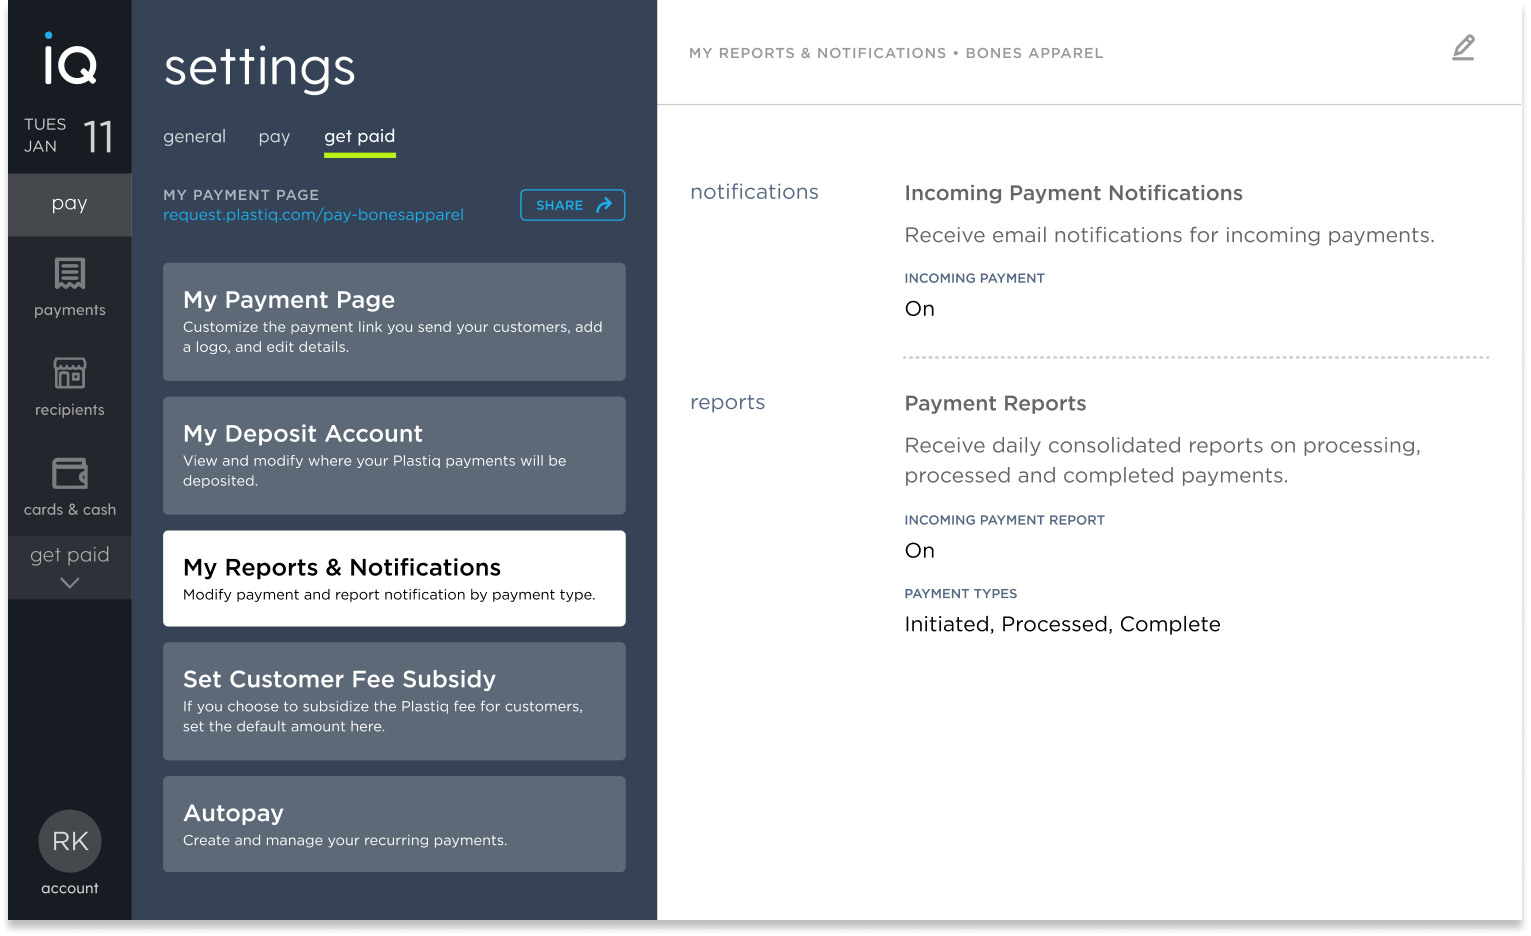Open the My Payment Page card
This screenshot has width=1531, height=936.
pos(394,322)
